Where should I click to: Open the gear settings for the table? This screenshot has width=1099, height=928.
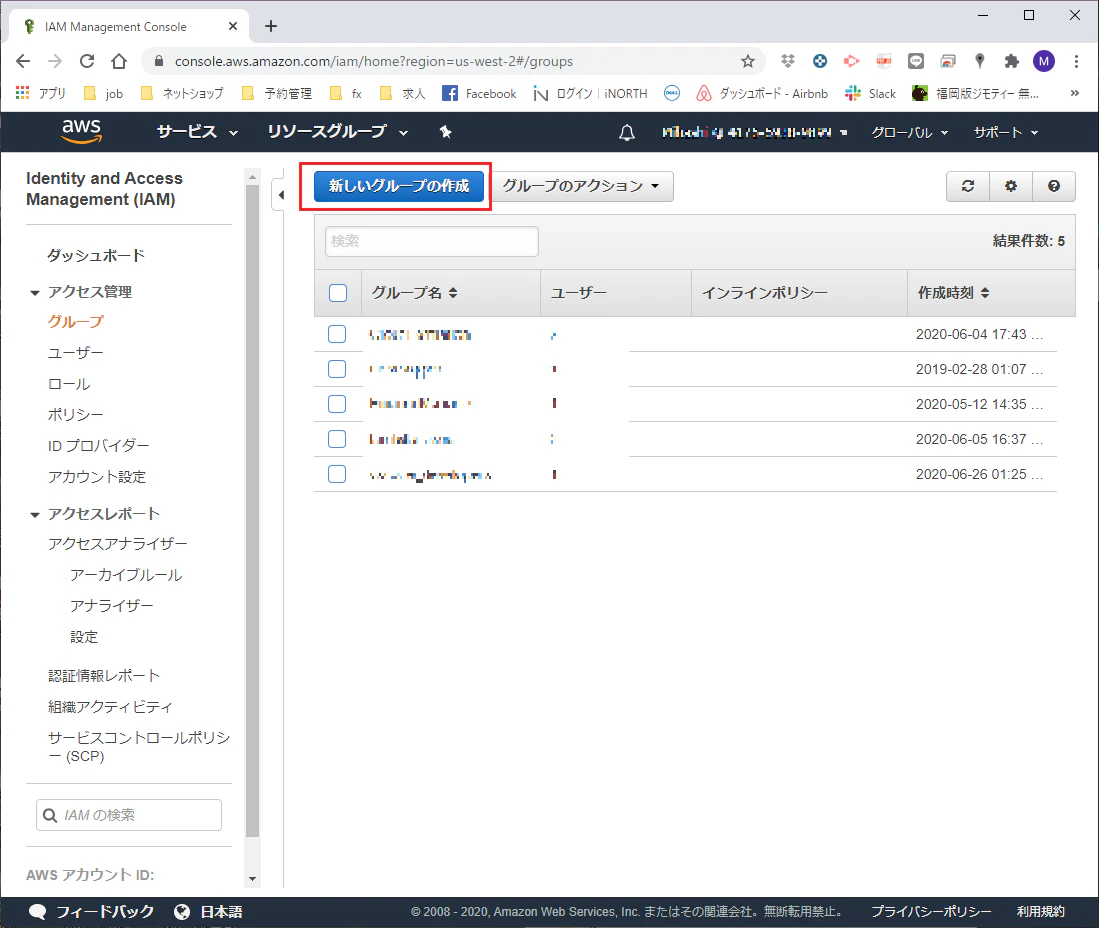1011,186
